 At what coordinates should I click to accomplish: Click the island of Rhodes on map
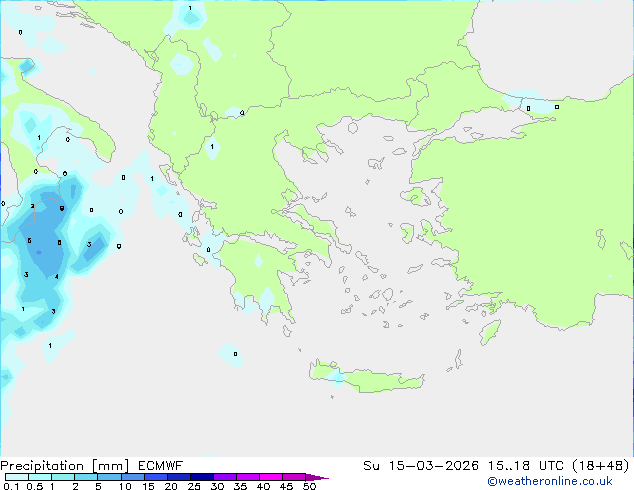490,332
